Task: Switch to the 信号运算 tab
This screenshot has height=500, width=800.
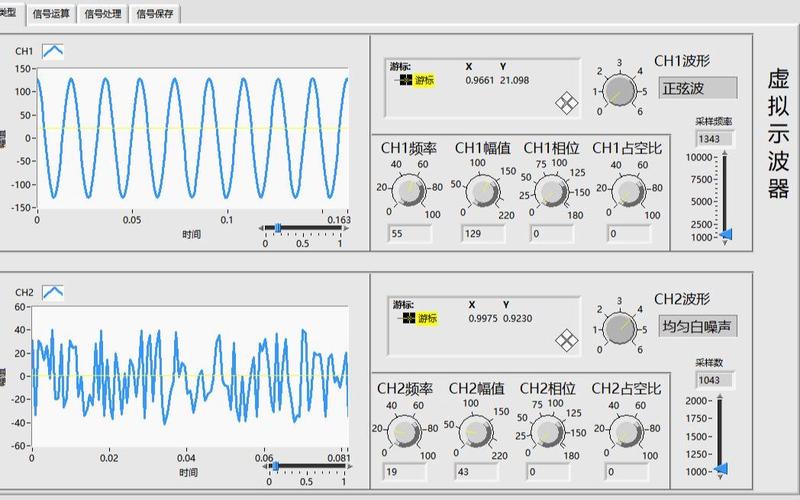Action: pos(51,14)
